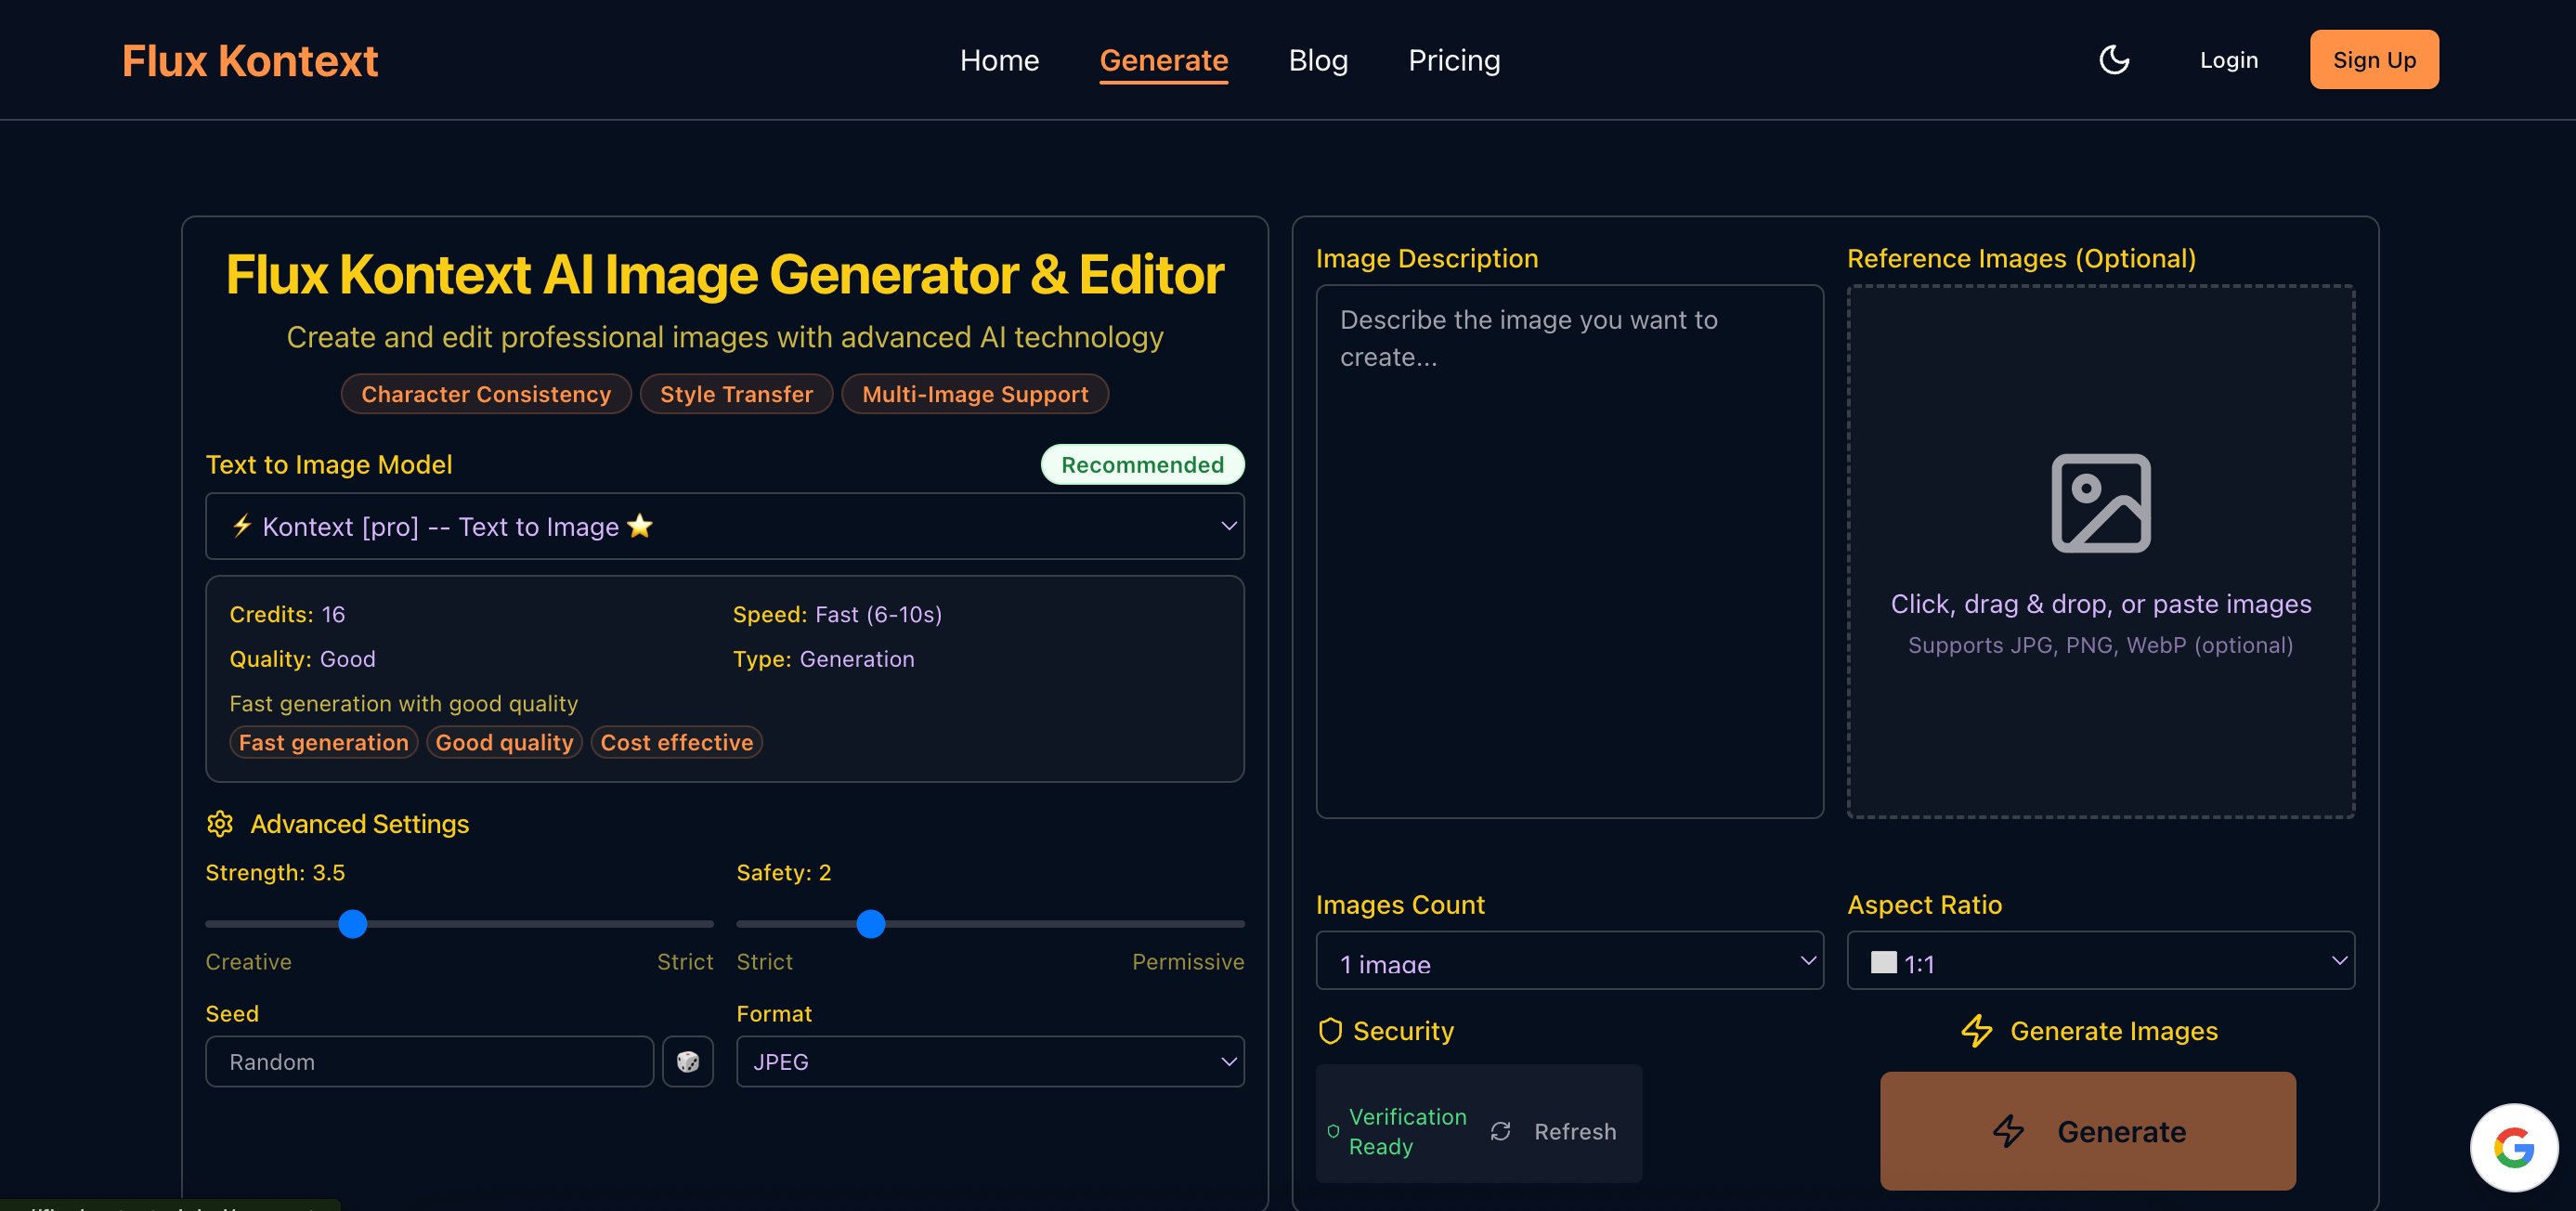Click the Advanced Settings gear icon

[220, 823]
